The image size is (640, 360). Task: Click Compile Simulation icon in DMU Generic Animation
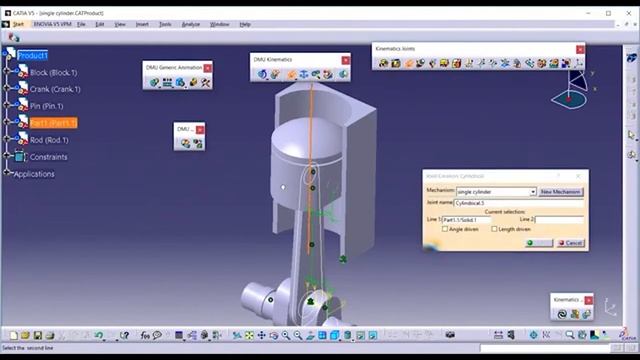click(167, 82)
